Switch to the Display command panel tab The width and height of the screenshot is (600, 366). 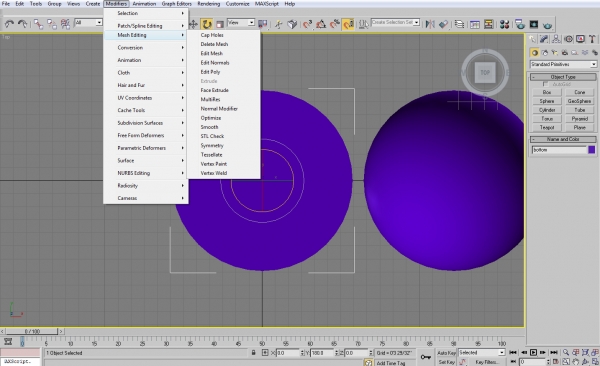tap(580, 39)
